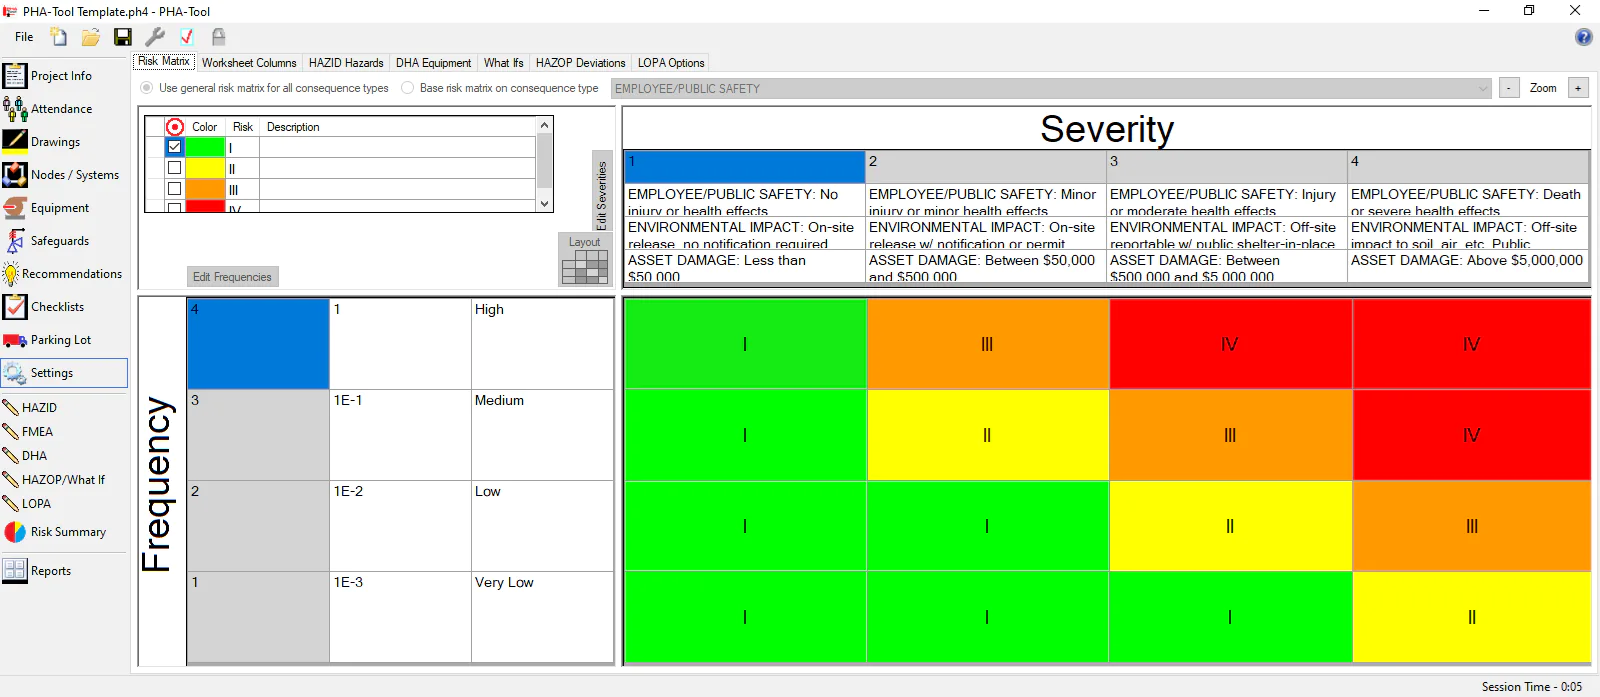Image resolution: width=1600 pixels, height=697 pixels.
Task: Click the Layout grid button
Action: click(x=585, y=260)
